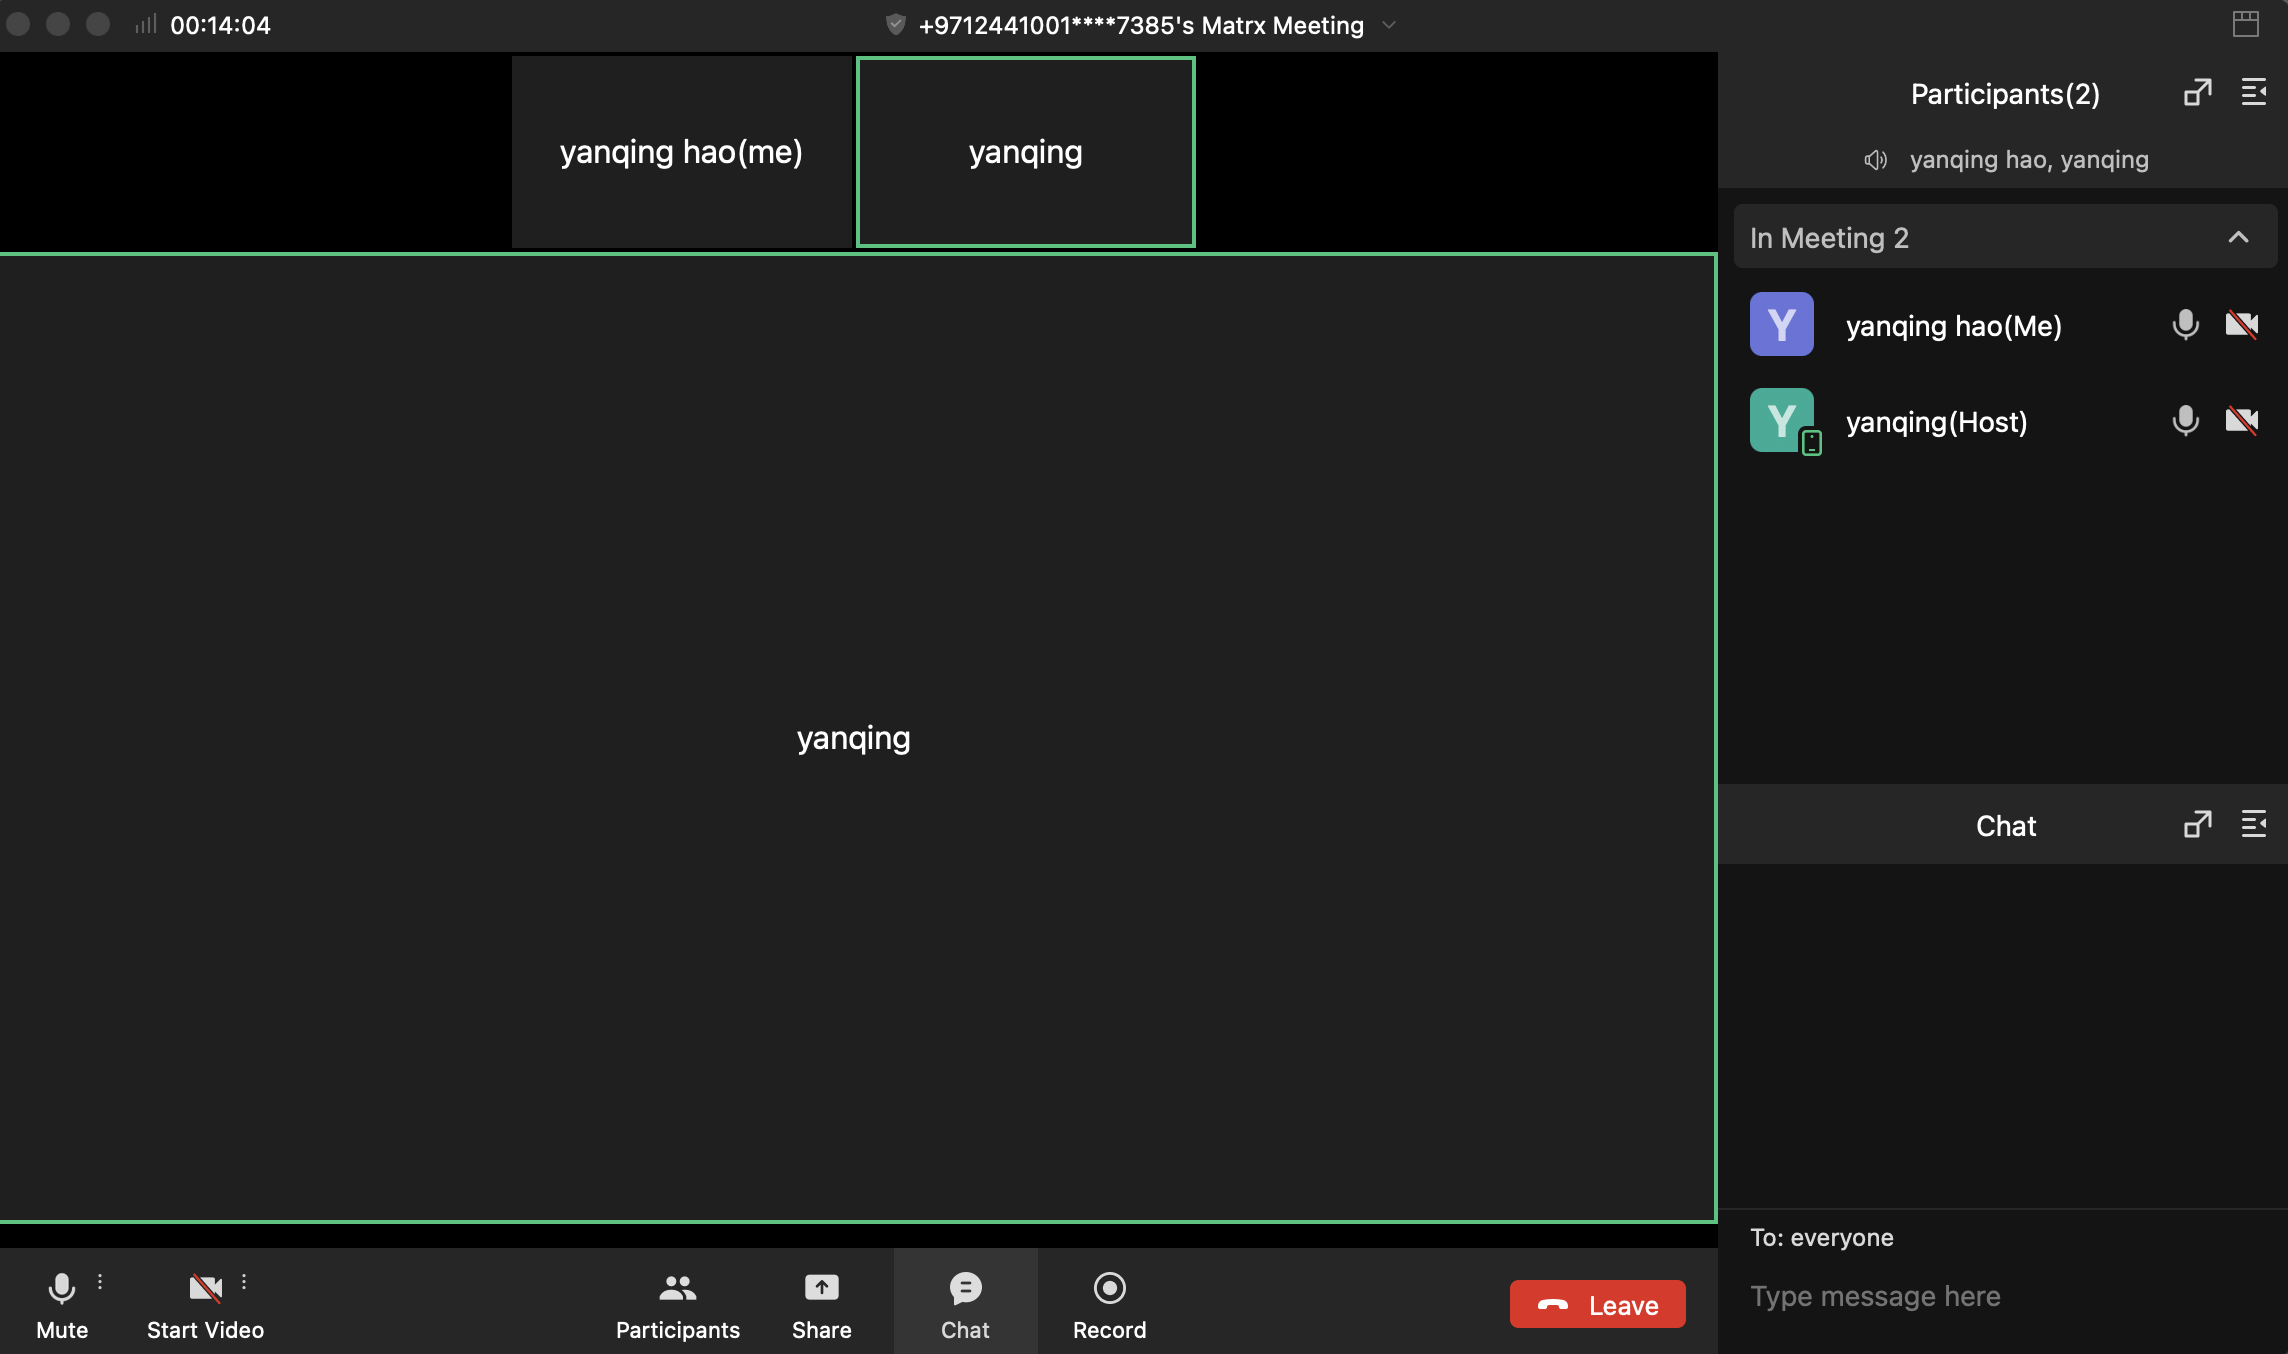This screenshot has height=1354, width=2288.
Task: Pop out the Chat panel
Action: click(2197, 825)
